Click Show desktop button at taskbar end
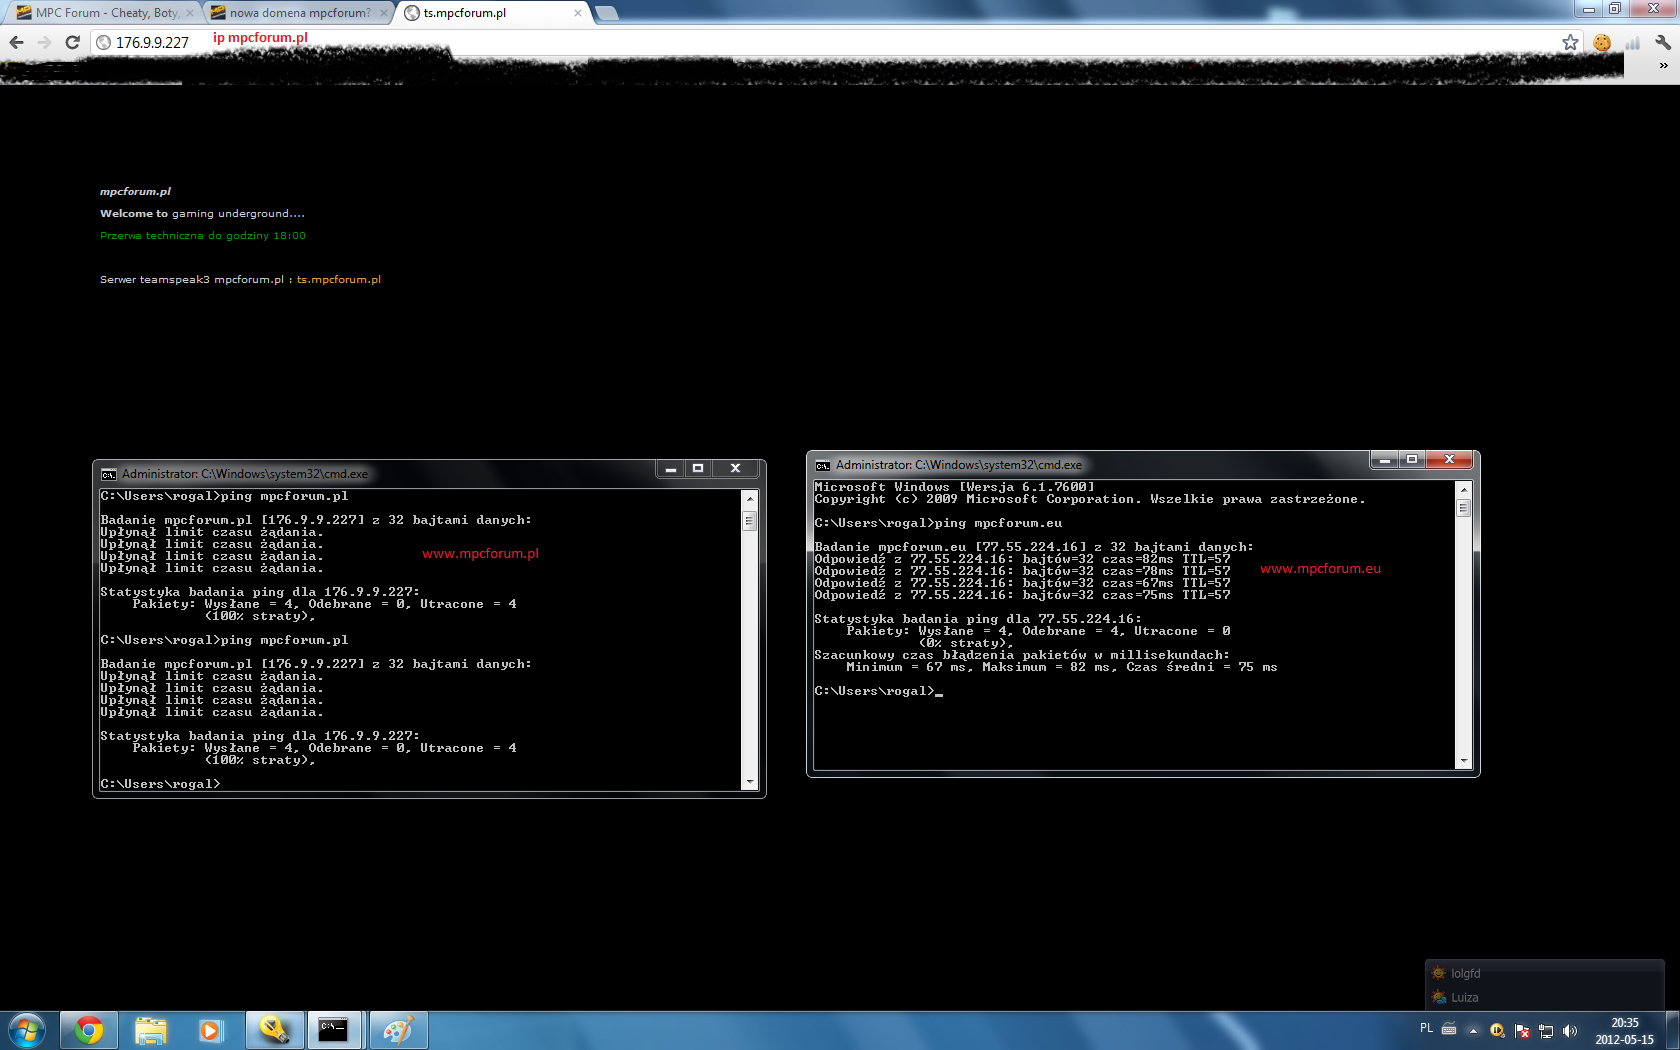Screen dimensions: 1680x1050 coord(1672,1030)
